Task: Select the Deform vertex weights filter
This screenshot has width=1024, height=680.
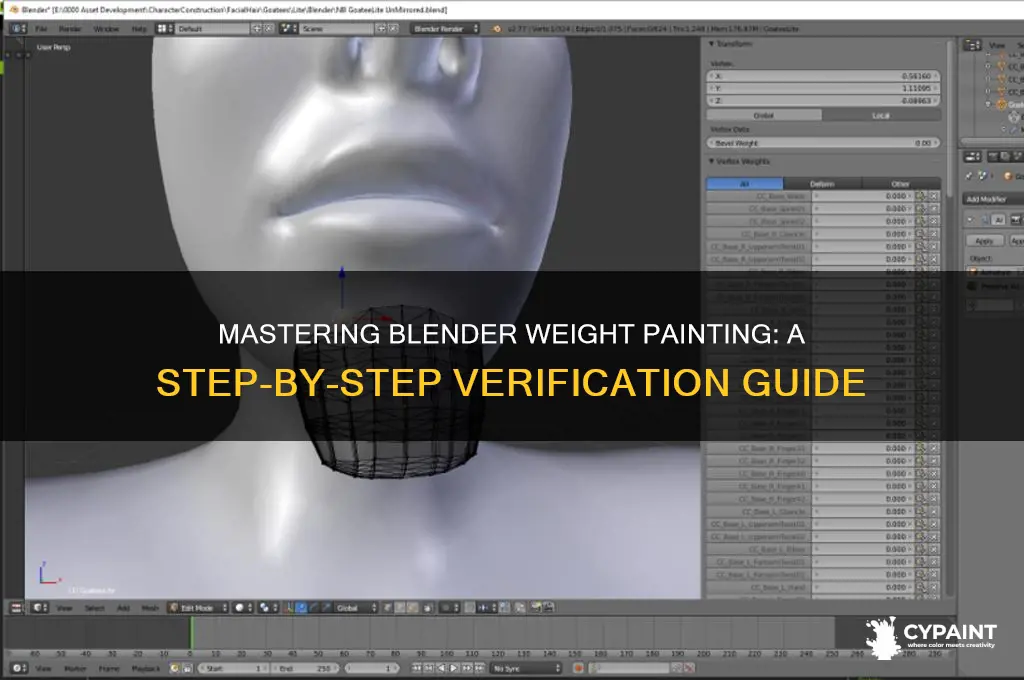Action: pyautogui.click(x=822, y=184)
